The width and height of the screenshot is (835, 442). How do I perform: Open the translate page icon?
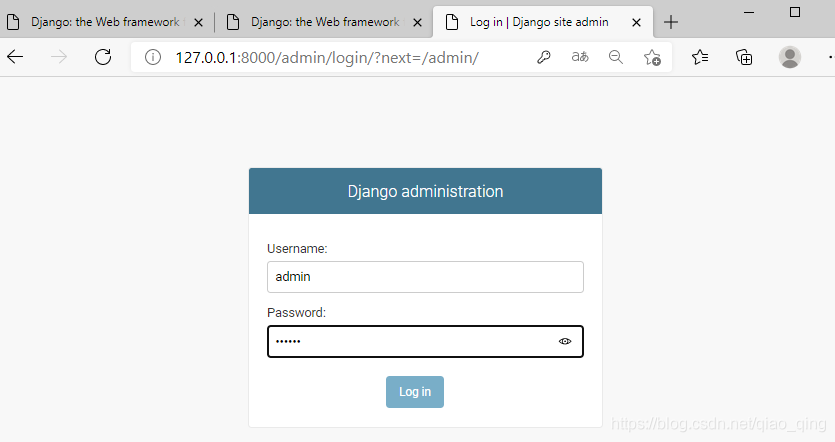(x=580, y=56)
